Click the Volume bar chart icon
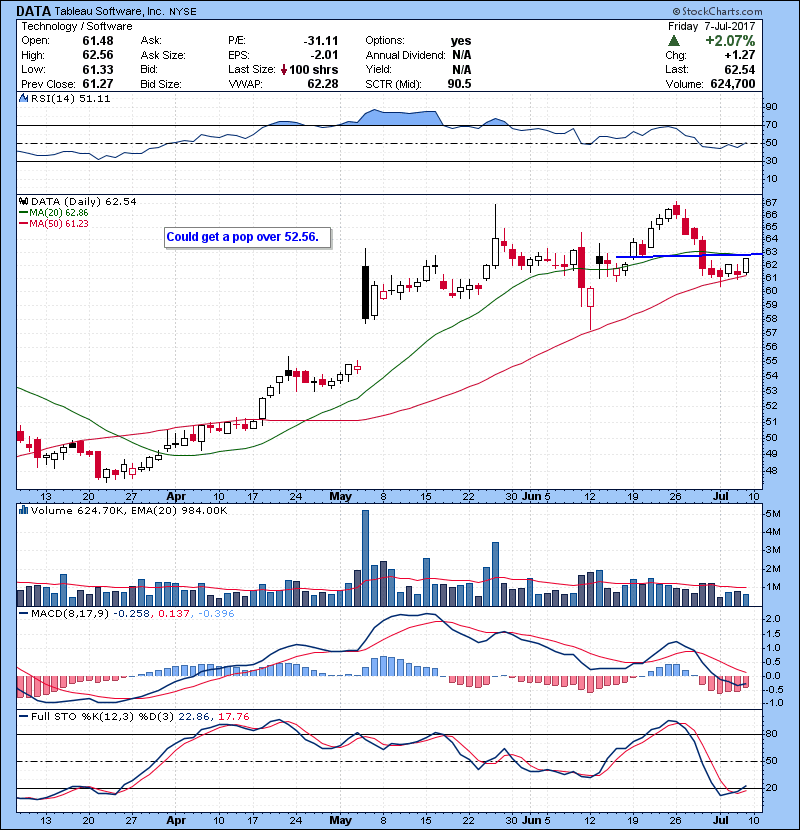The image size is (800, 830). click(23, 511)
